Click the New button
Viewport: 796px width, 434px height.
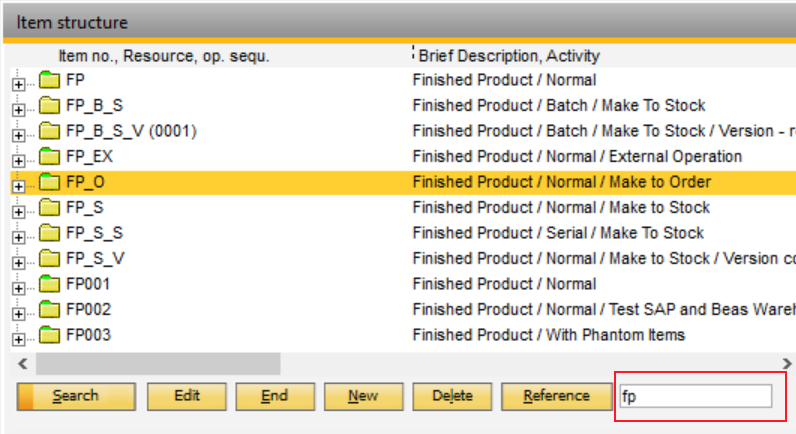pos(363,396)
